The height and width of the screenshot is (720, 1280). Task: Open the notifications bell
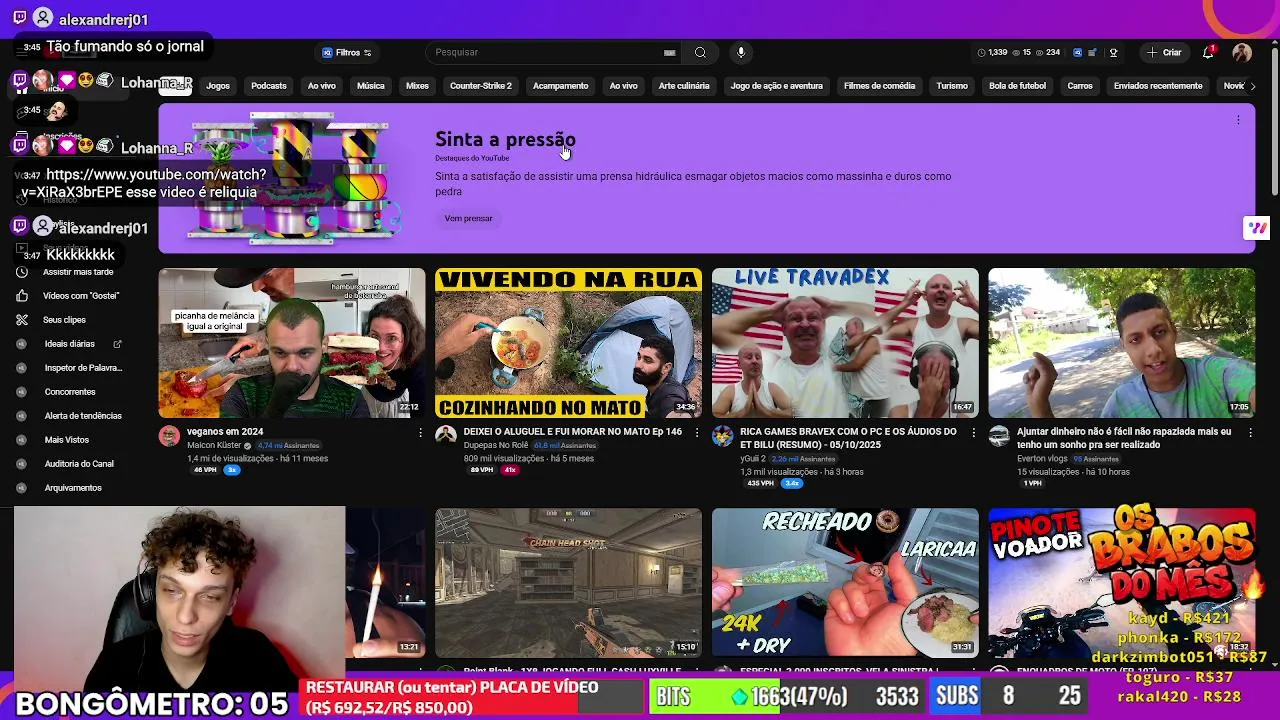(1208, 53)
